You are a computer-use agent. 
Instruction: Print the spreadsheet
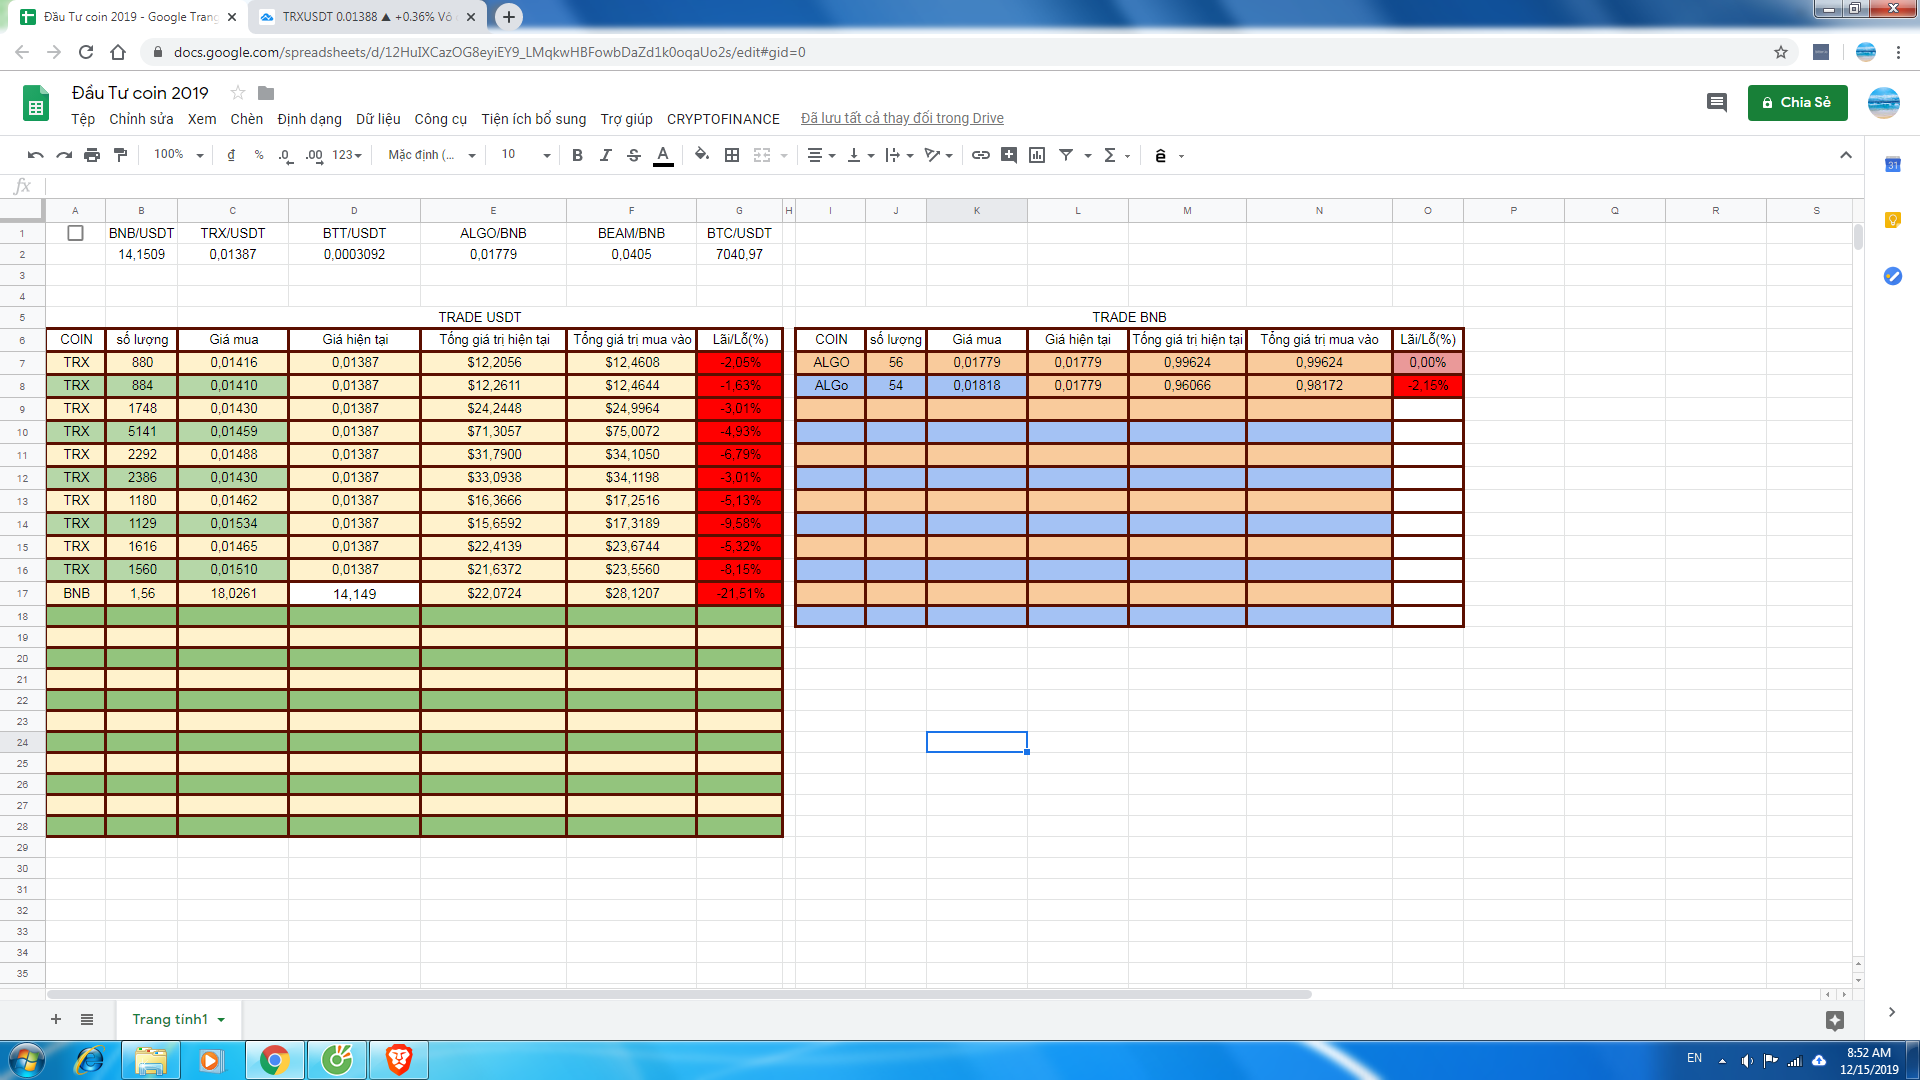[92, 155]
